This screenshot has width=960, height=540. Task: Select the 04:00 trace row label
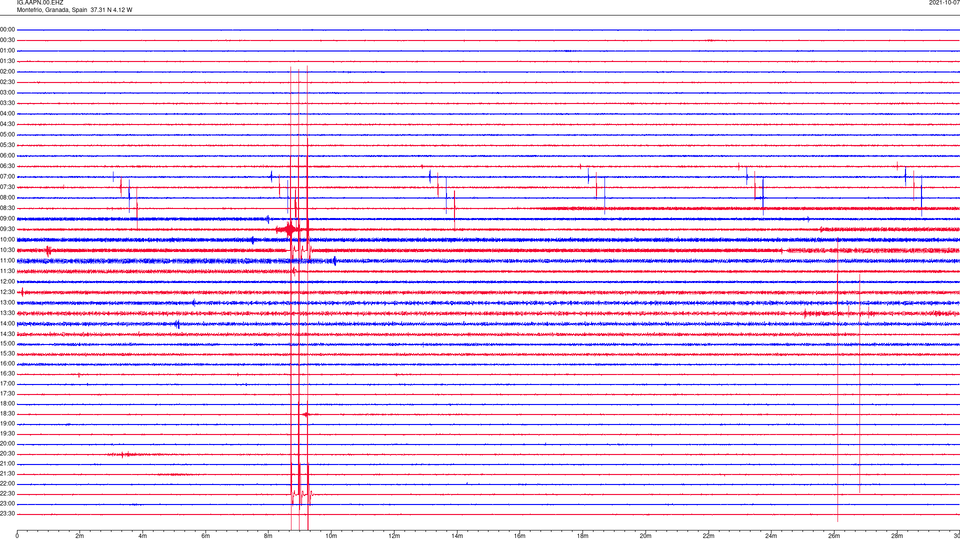(x=7, y=113)
